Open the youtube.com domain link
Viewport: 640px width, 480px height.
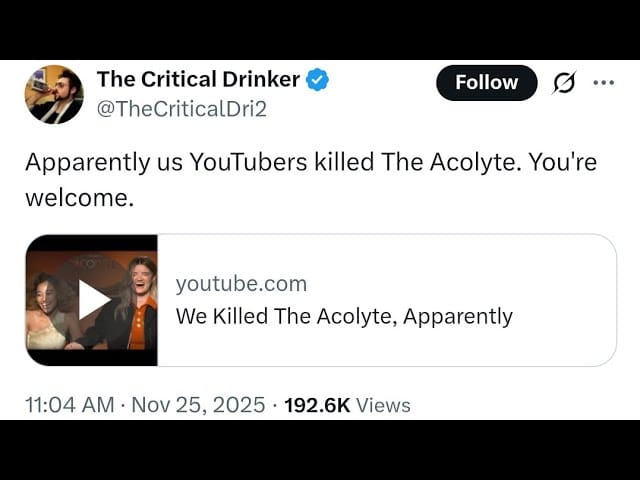click(241, 284)
